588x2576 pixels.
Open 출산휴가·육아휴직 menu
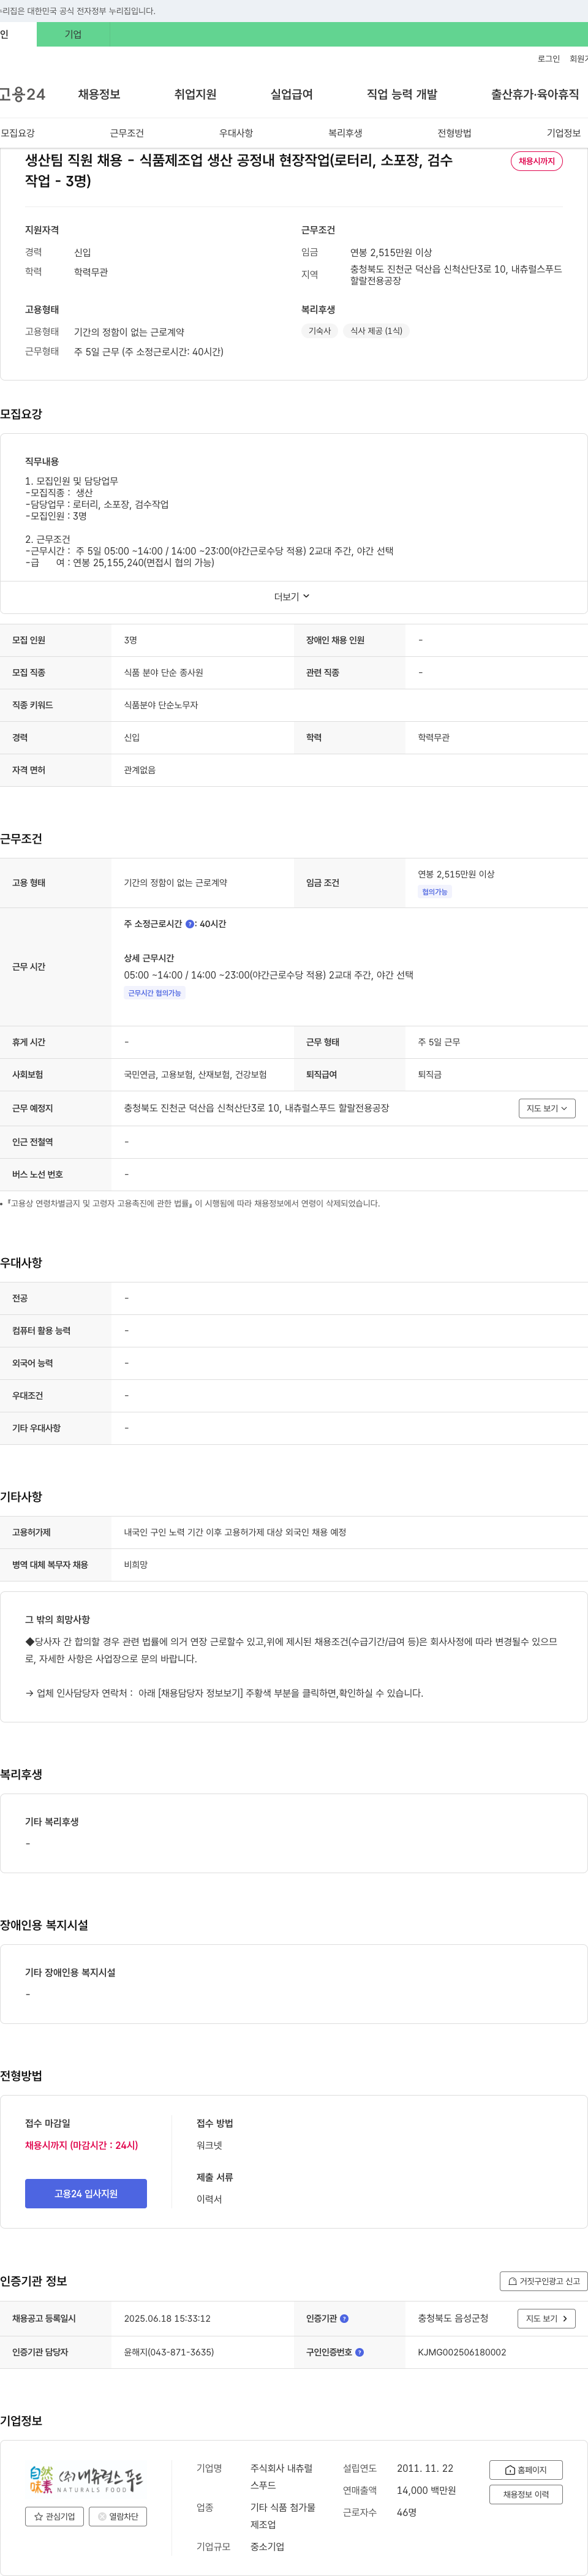pos(535,94)
